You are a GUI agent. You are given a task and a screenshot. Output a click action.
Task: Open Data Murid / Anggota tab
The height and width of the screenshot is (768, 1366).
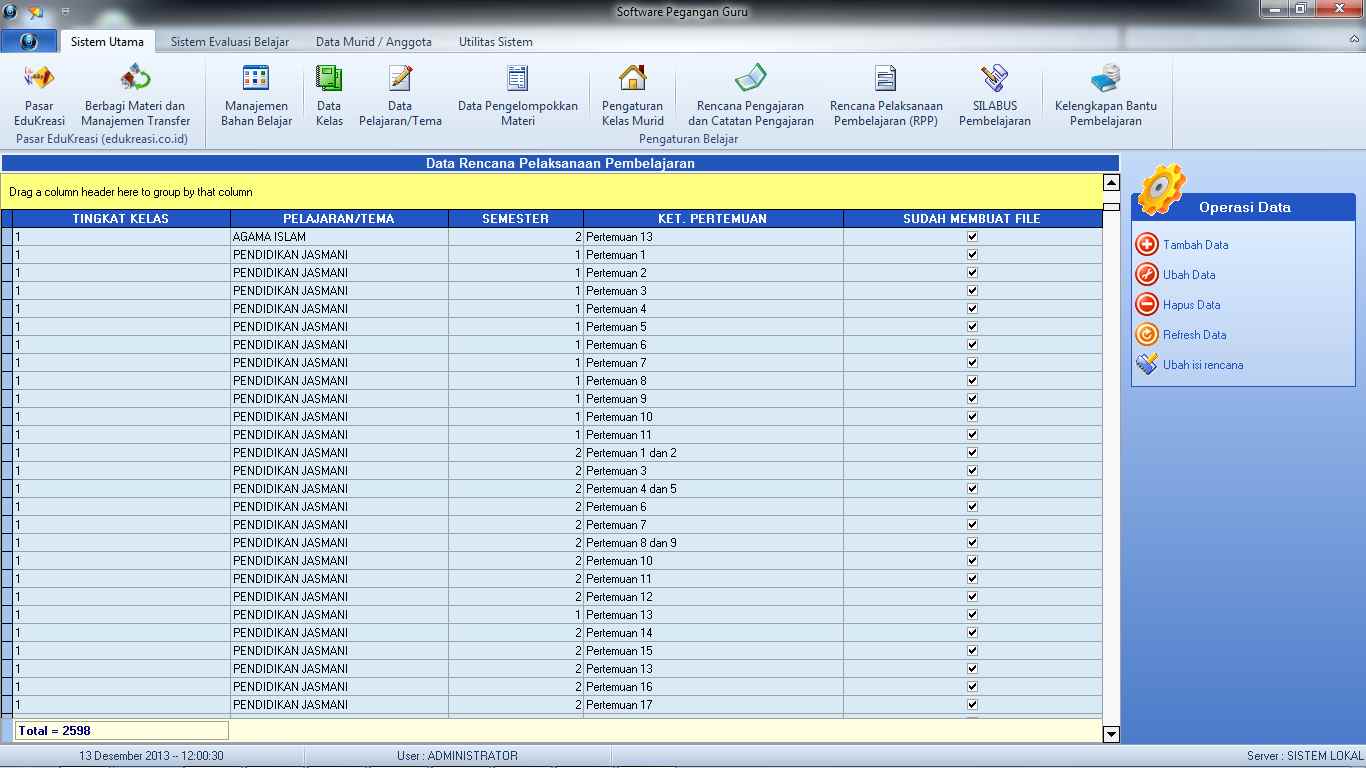point(374,42)
